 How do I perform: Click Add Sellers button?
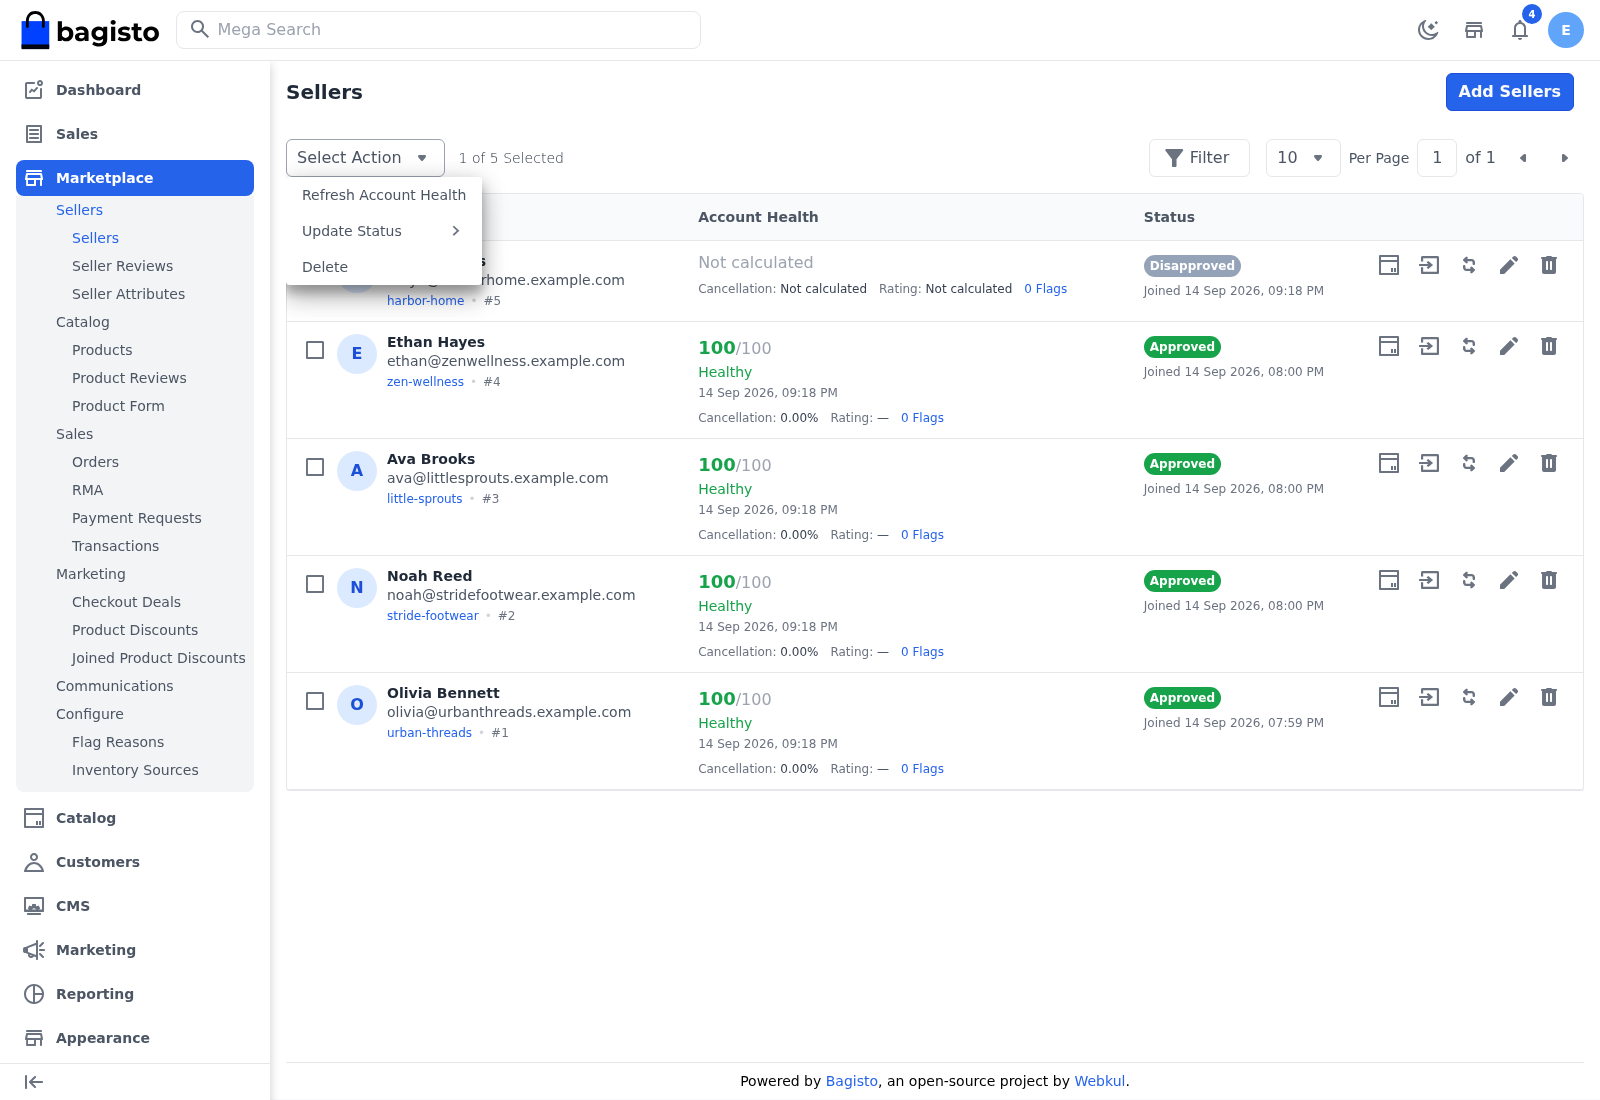(x=1510, y=92)
